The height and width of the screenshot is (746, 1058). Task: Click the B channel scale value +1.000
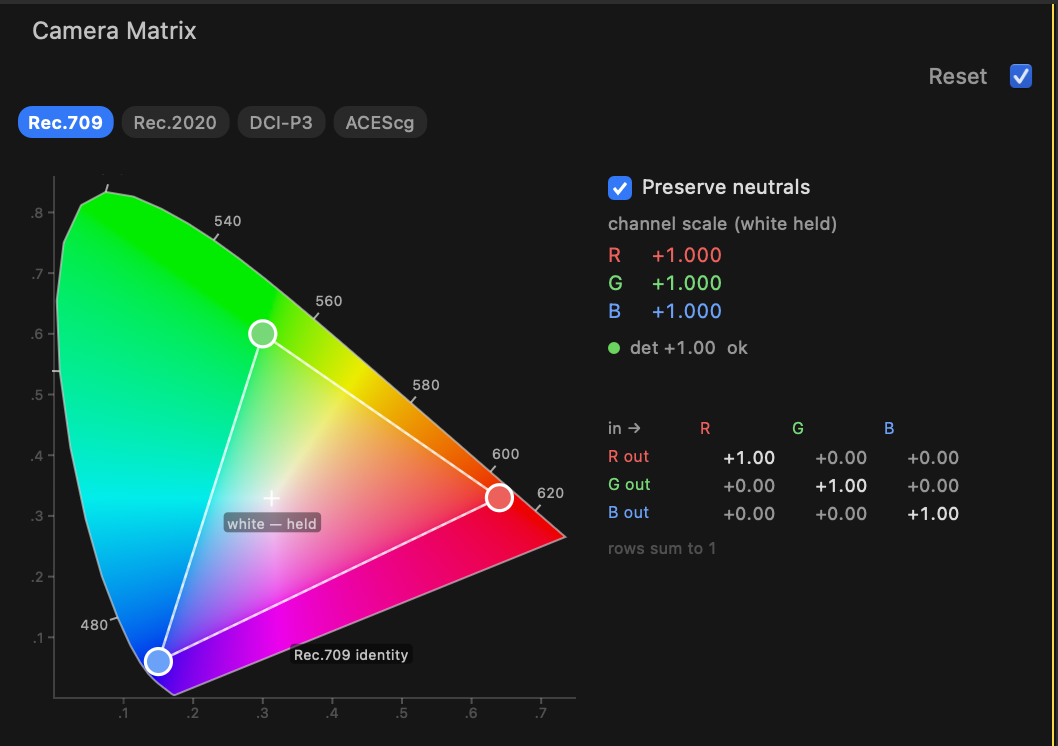click(686, 311)
